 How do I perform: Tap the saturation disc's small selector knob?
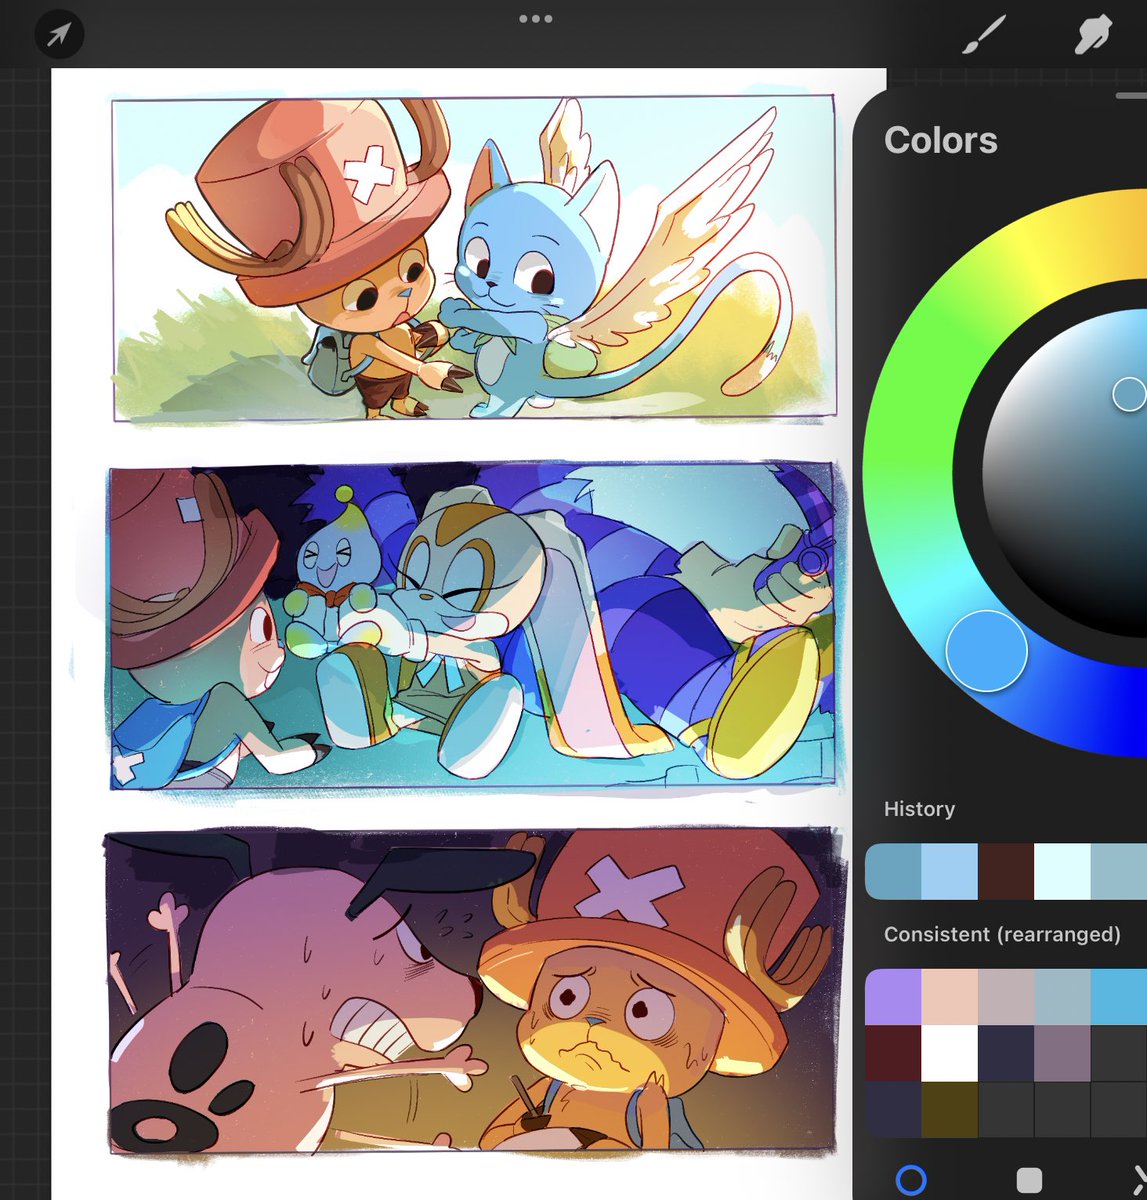1128,394
